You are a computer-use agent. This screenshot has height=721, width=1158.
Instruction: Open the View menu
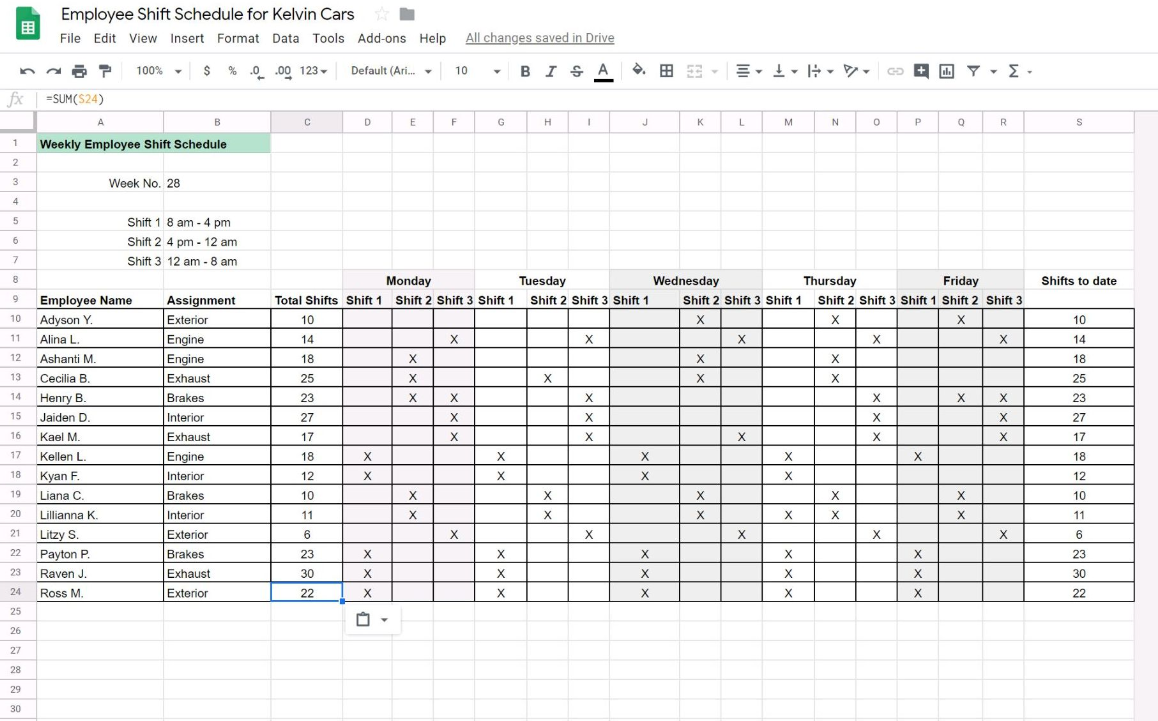click(x=143, y=38)
